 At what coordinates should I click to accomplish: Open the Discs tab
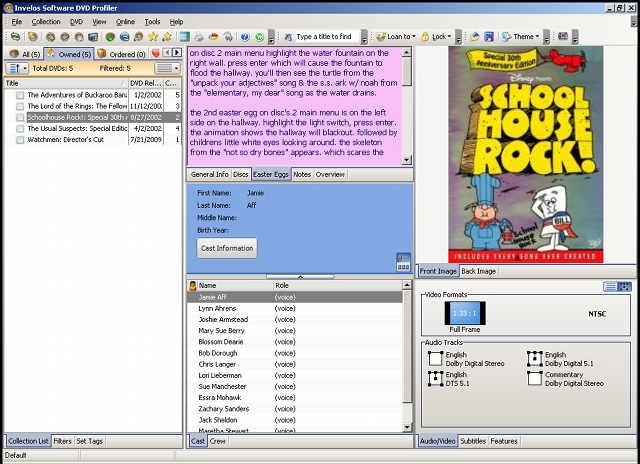(x=241, y=174)
